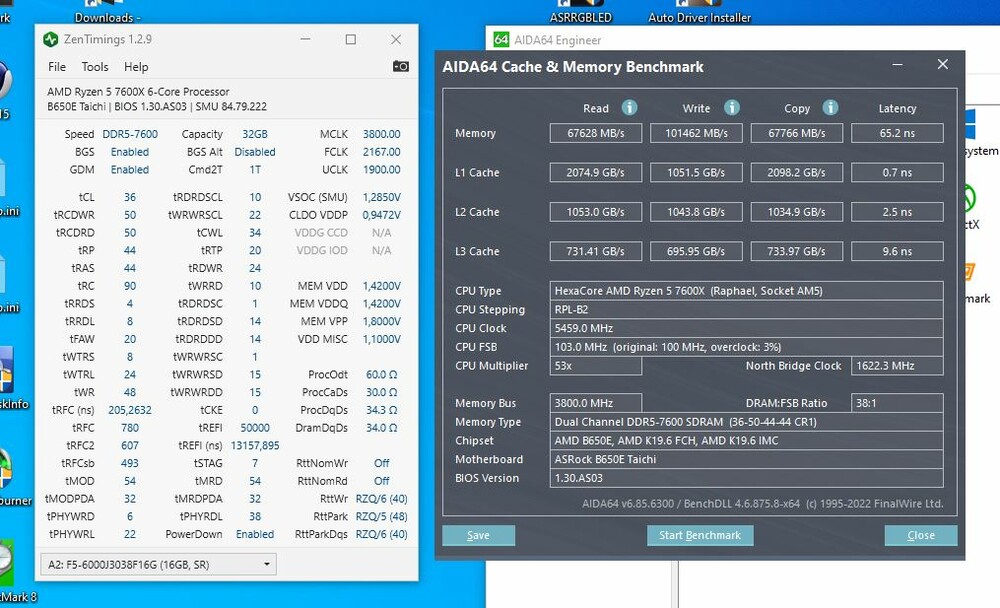Click the North Bridge Clock value 1622.3 MHz
The height and width of the screenshot is (608, 1000).
point(897,366)
